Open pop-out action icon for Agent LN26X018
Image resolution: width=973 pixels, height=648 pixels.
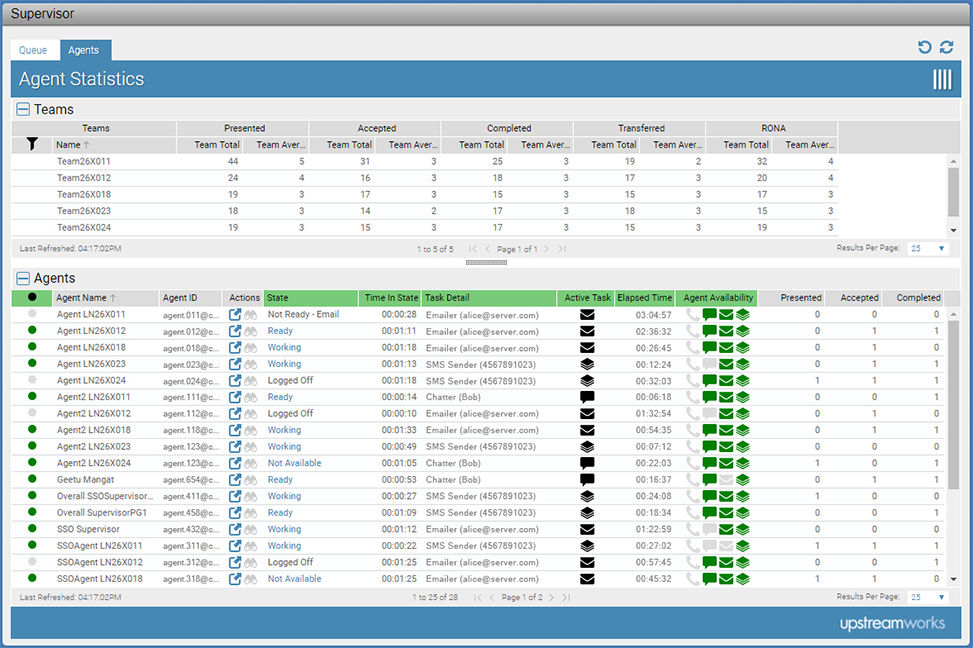235,348
